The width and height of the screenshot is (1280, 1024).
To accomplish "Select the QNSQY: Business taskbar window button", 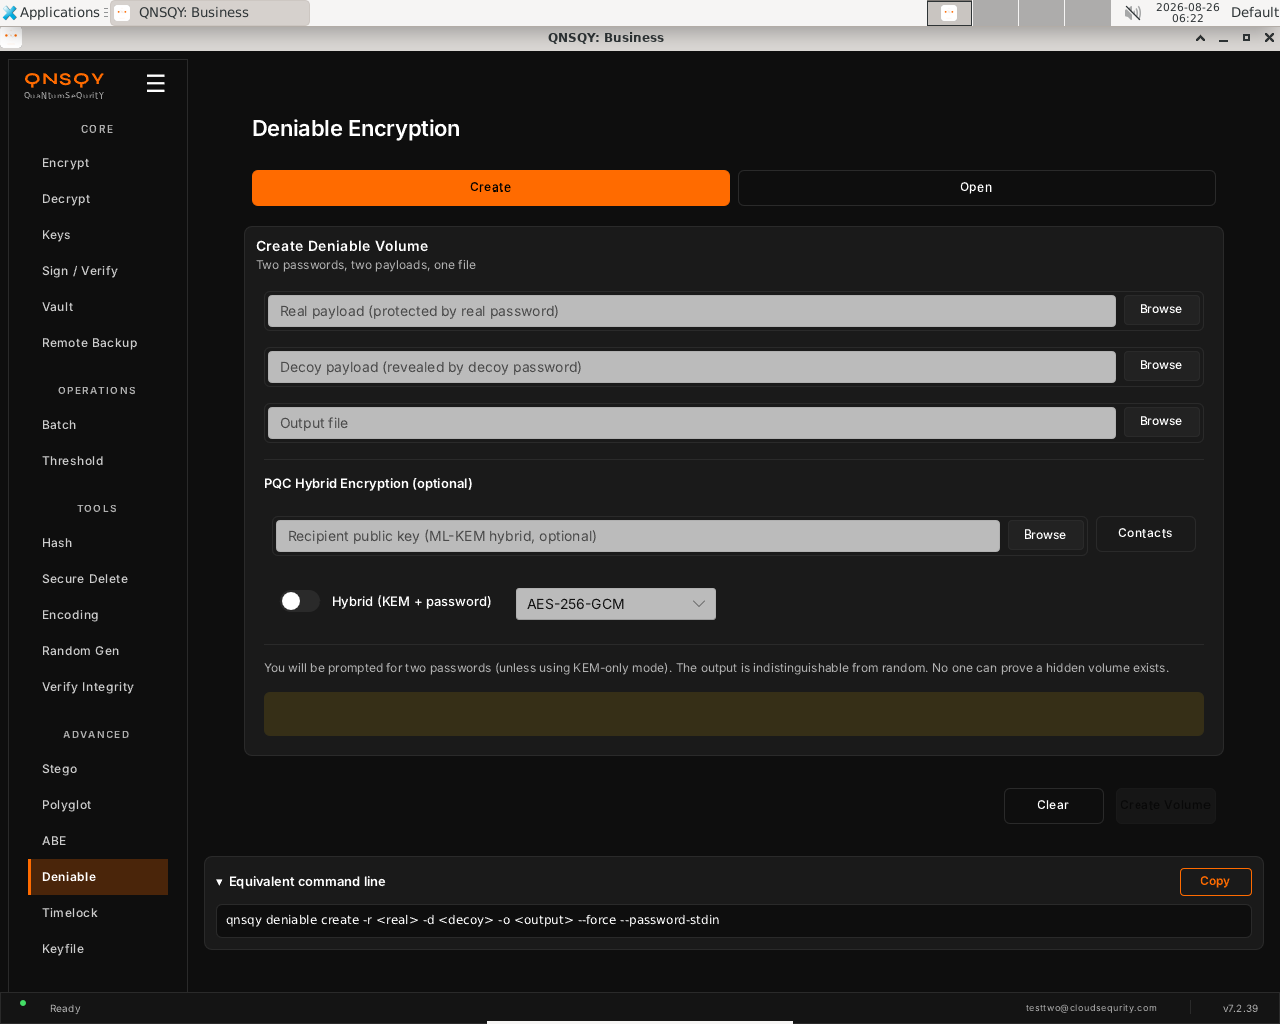I will (210, 13).
